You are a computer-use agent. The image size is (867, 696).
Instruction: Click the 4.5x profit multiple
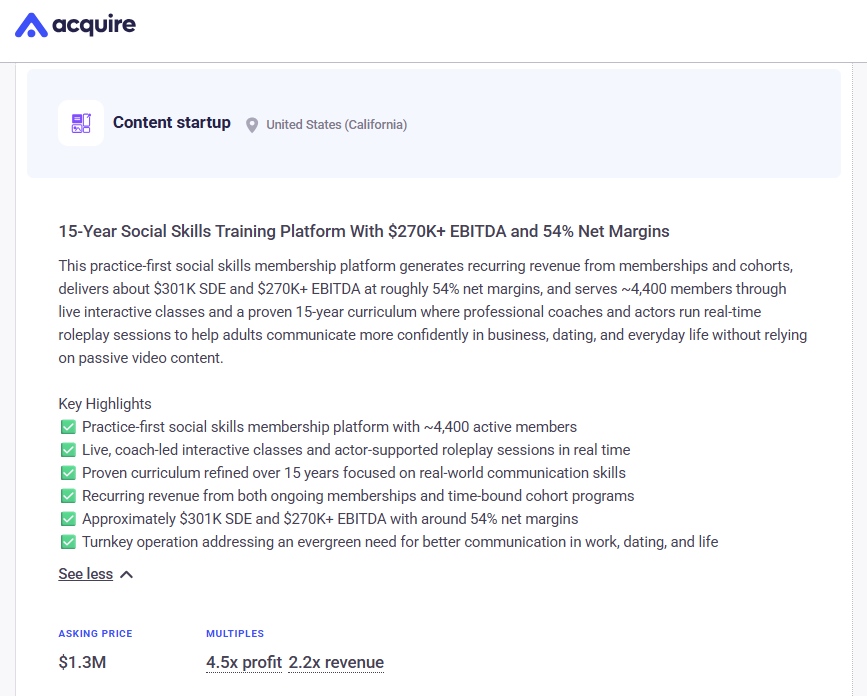tap(244, 662)
